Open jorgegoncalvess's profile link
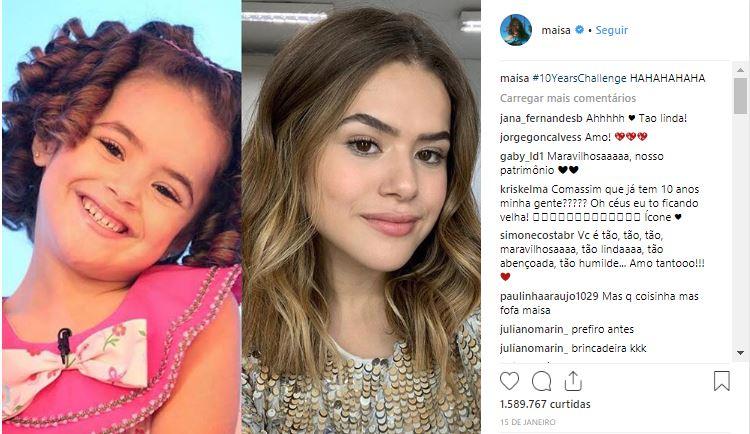Screen dimensions: 750x434 coord(540,137)
